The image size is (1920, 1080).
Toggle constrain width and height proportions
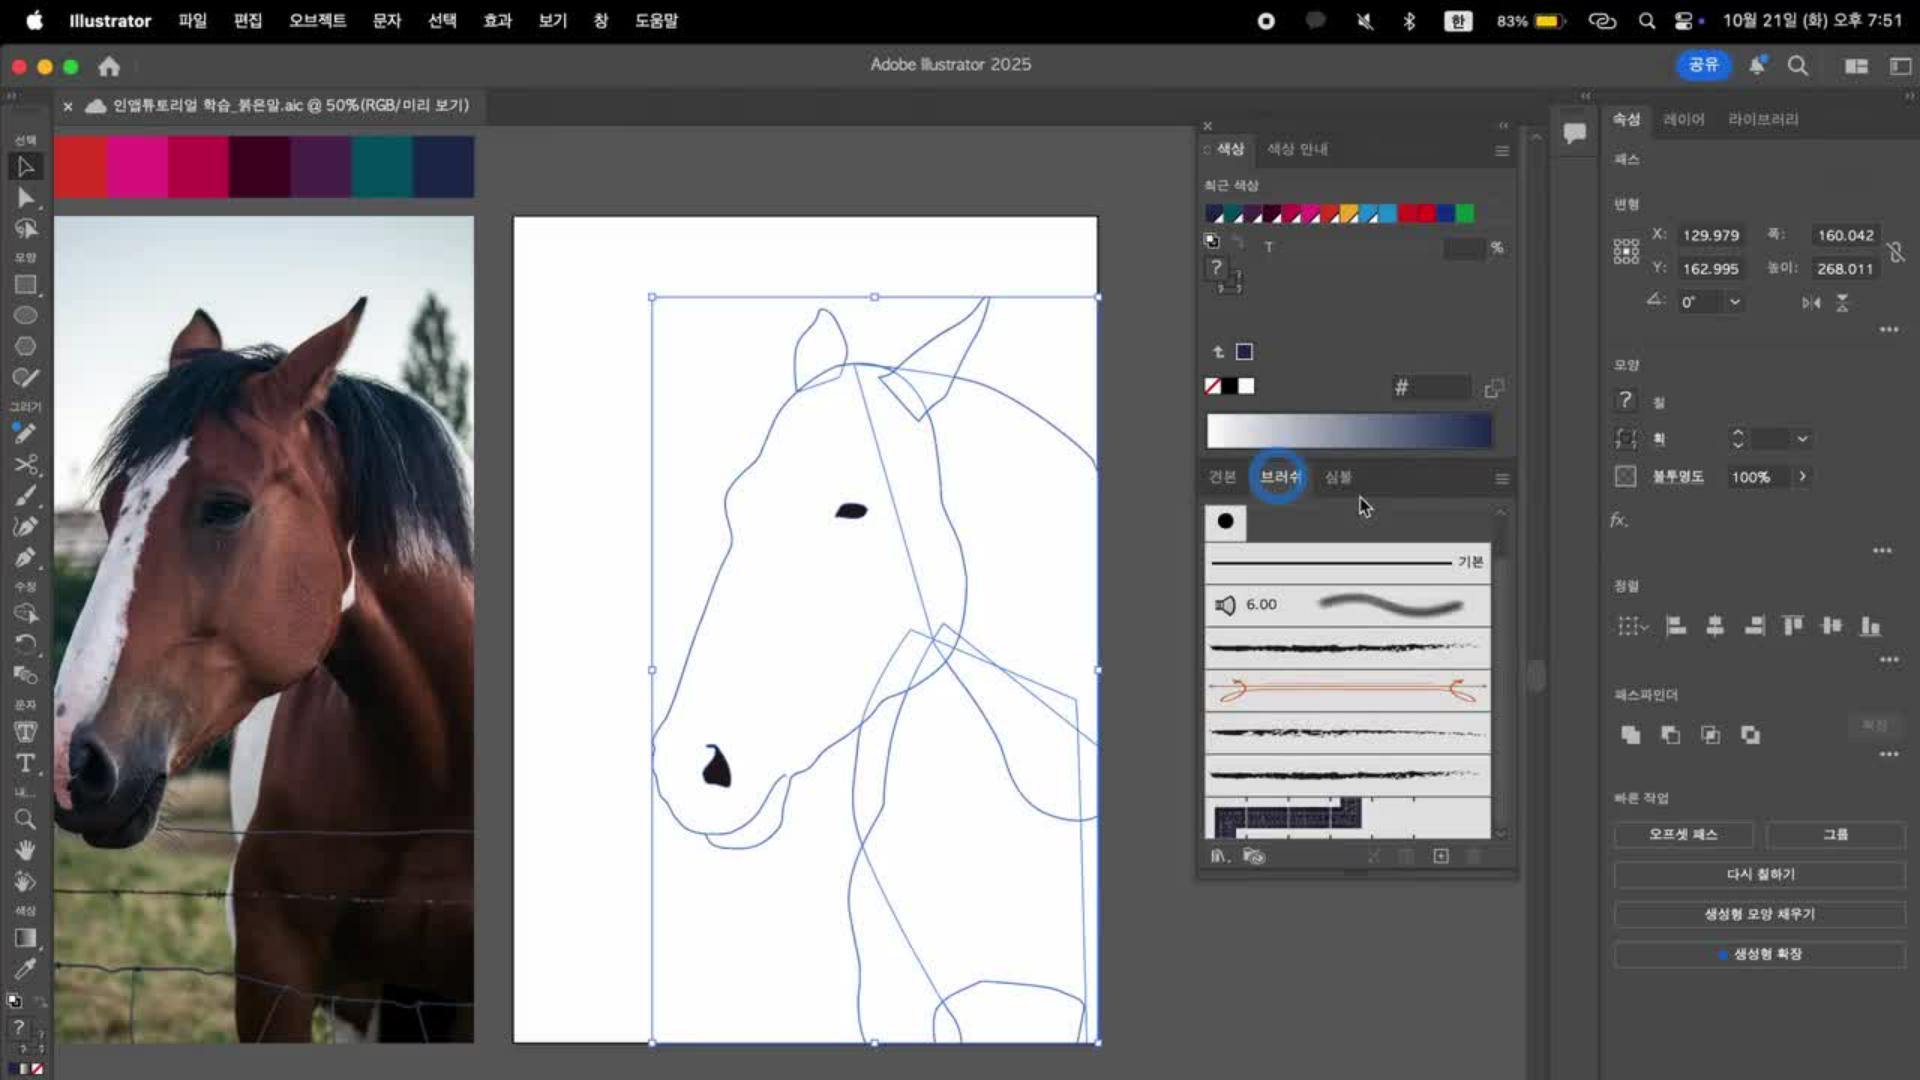[1895, 252]
